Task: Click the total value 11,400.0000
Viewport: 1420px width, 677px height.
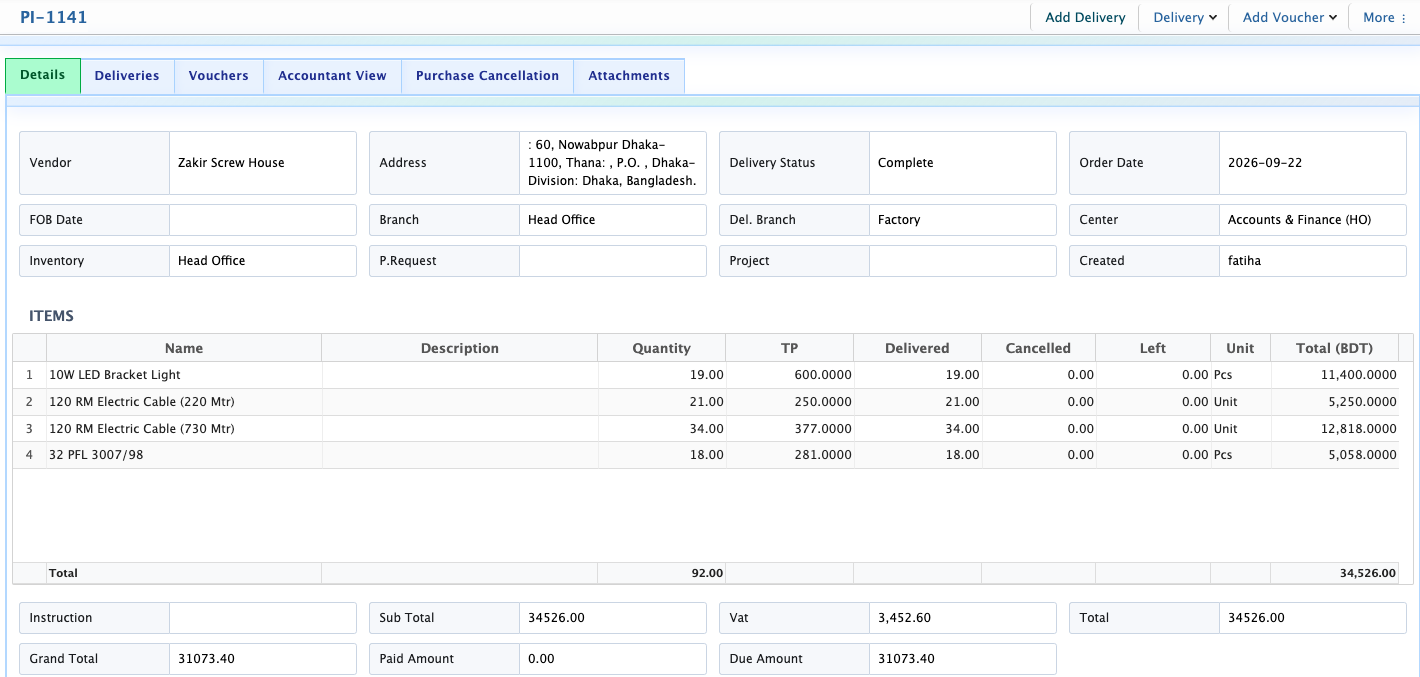Action: coord(1358,375)
